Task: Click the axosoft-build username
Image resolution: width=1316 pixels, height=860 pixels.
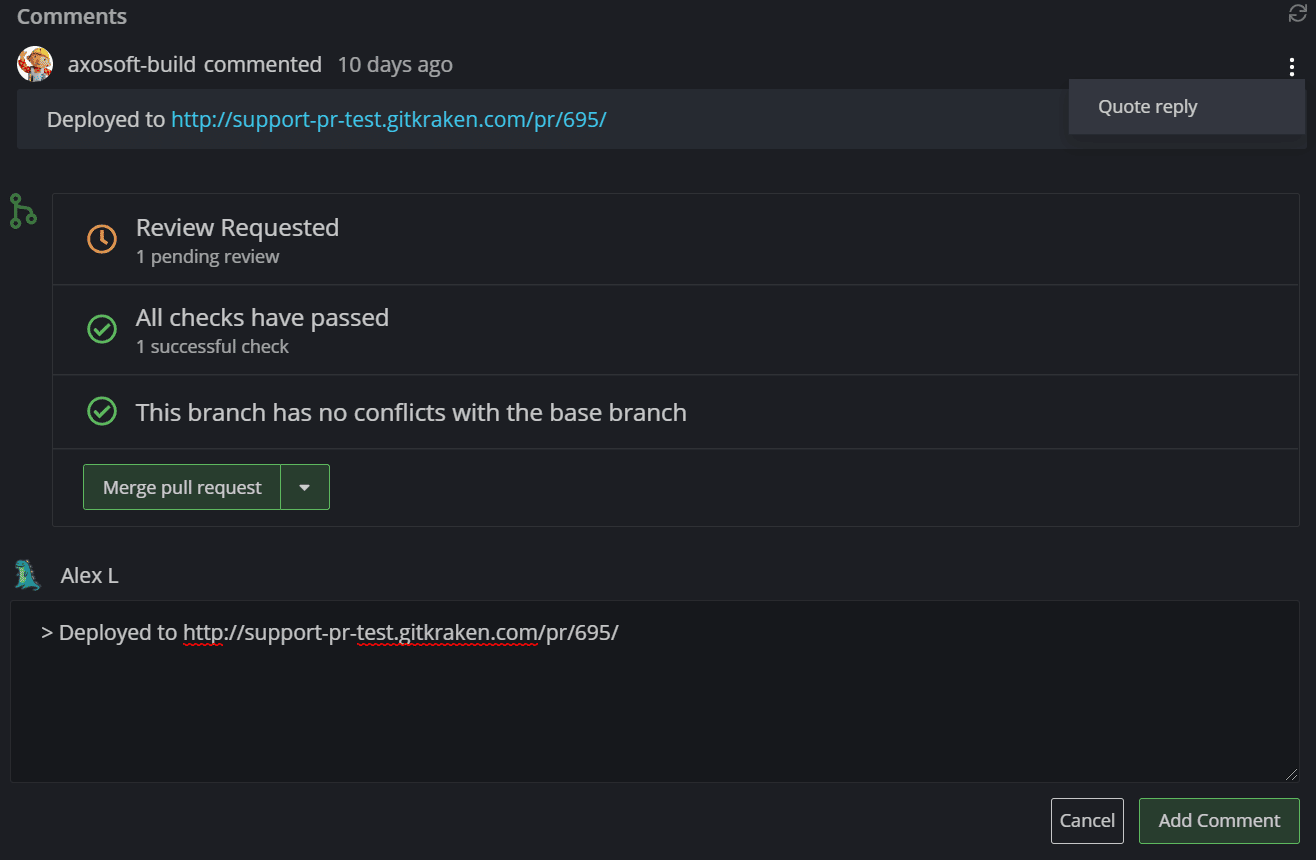Action: click(x=132, y=63)
